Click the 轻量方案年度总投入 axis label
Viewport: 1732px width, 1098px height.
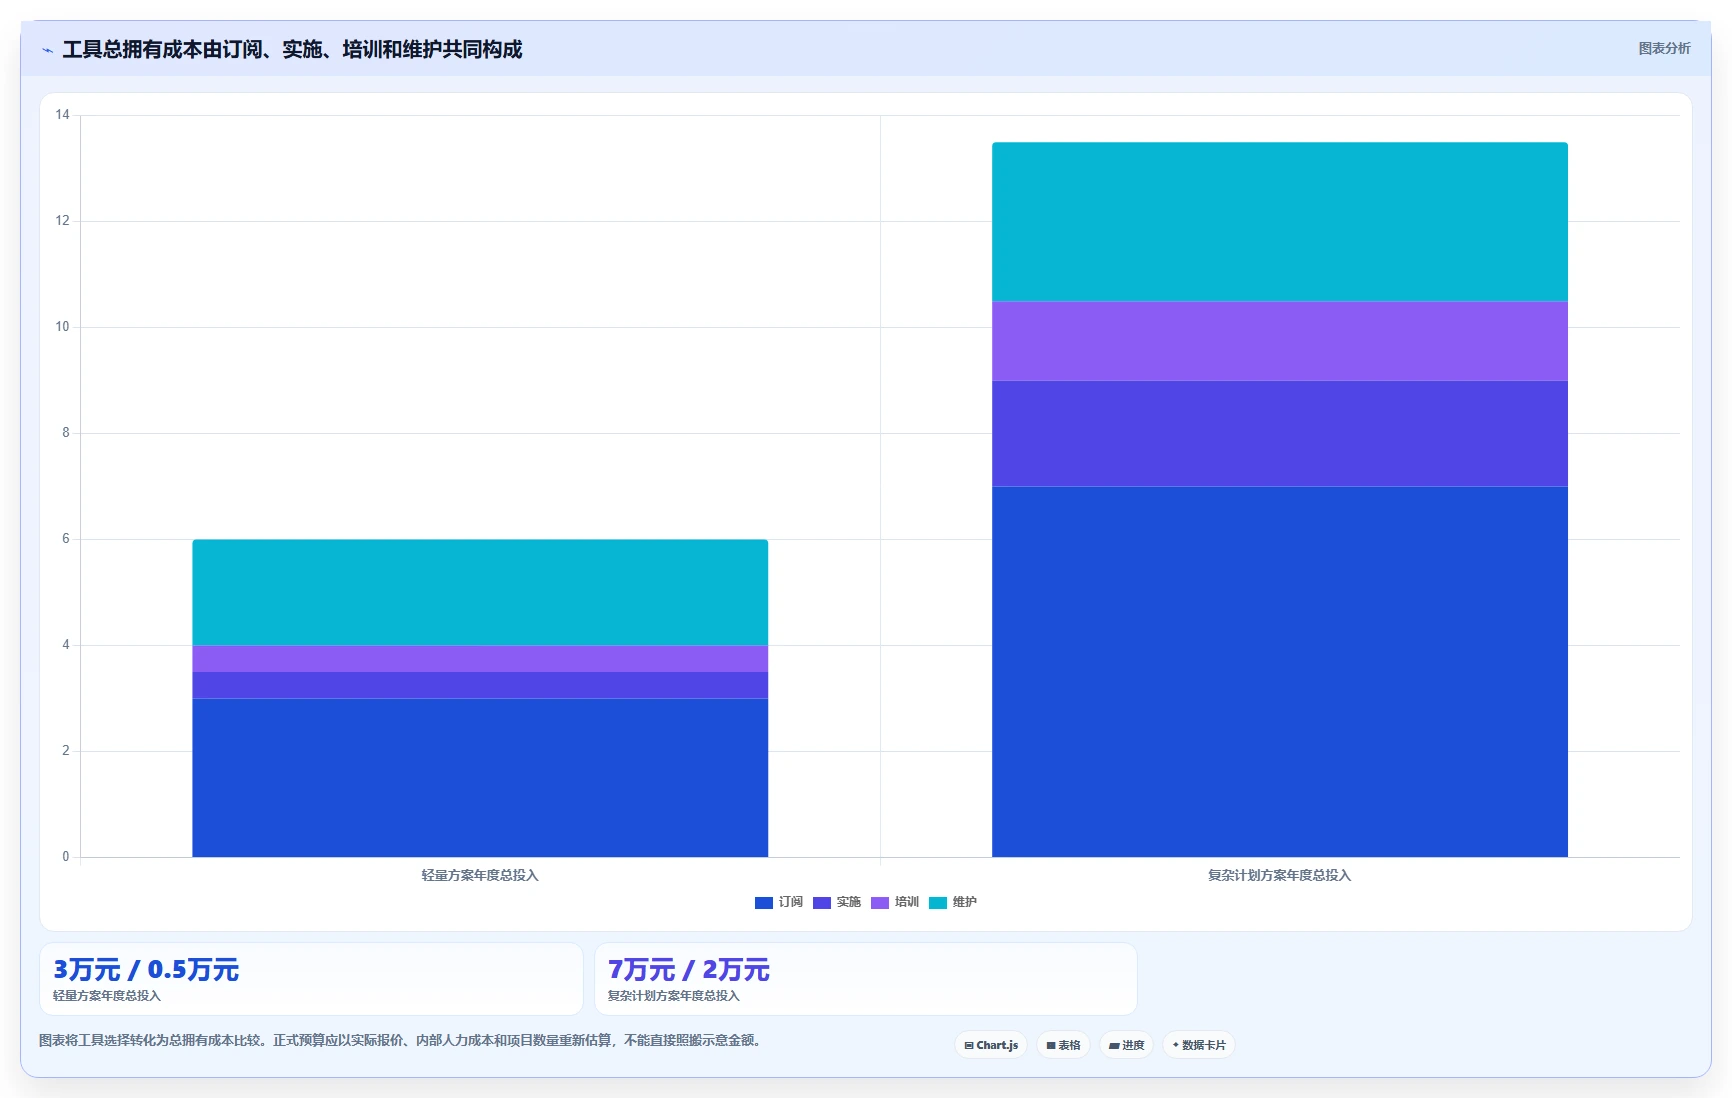480,875
